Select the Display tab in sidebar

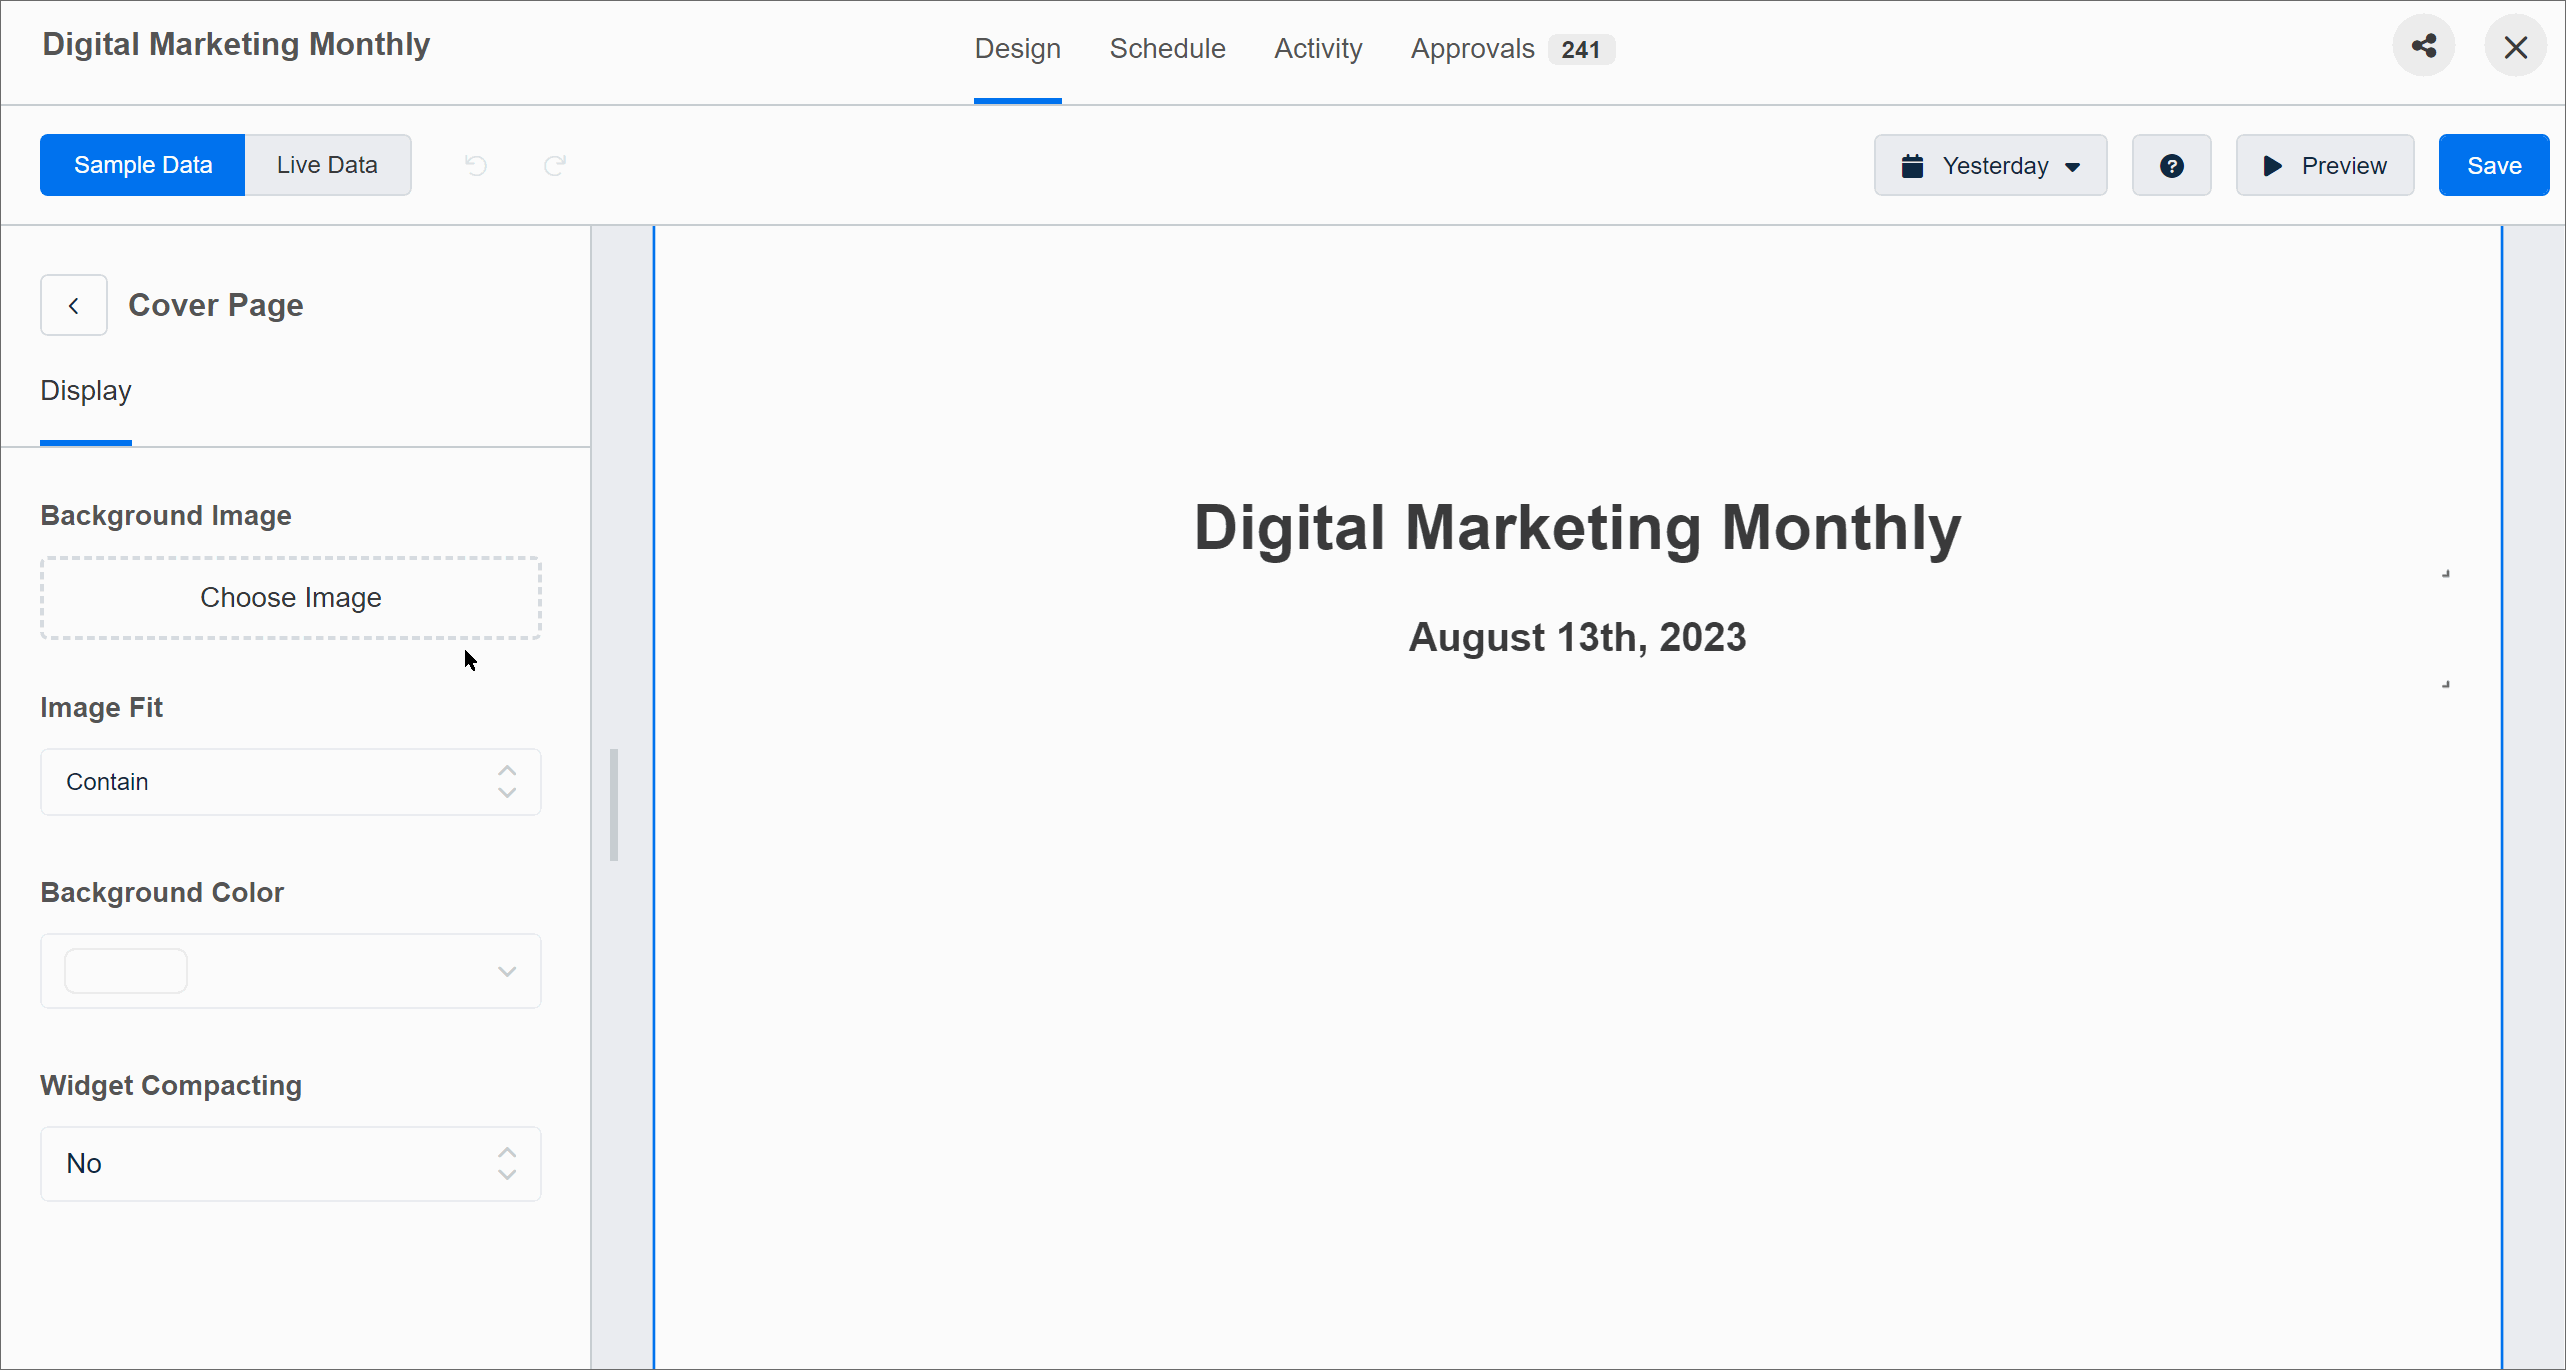click(x=86, y=391)
